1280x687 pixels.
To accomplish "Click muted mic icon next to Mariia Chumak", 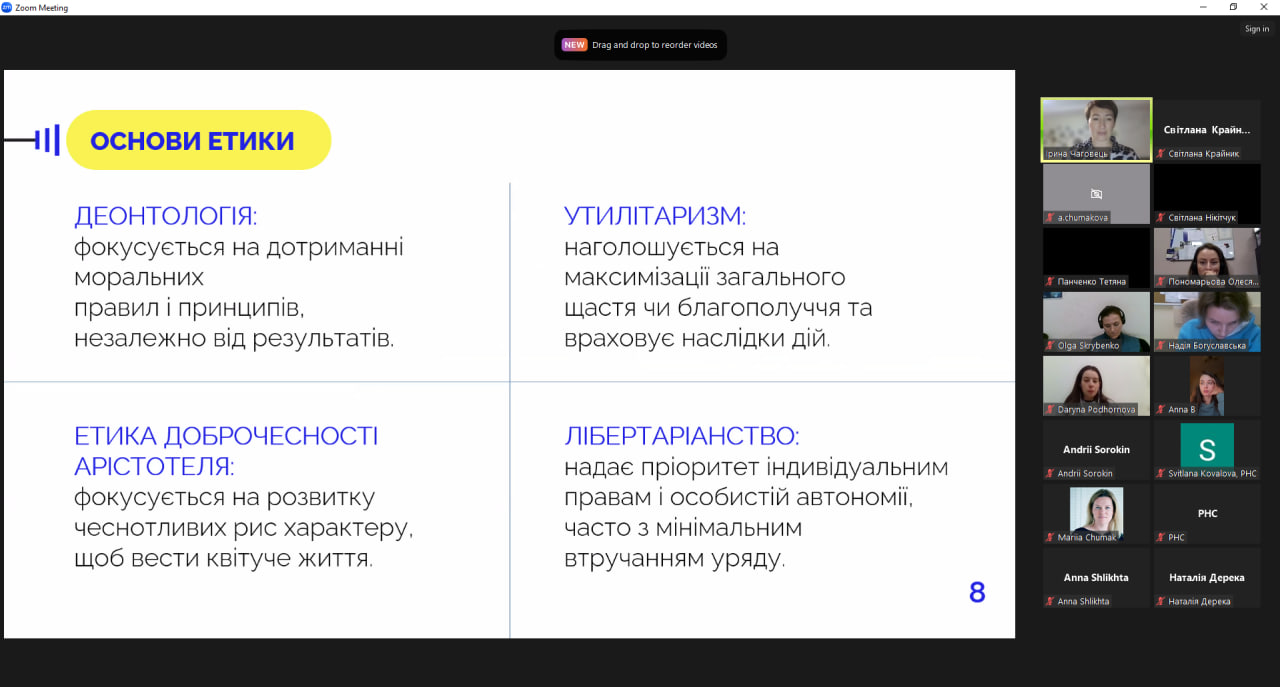I will click(1051, 538).
